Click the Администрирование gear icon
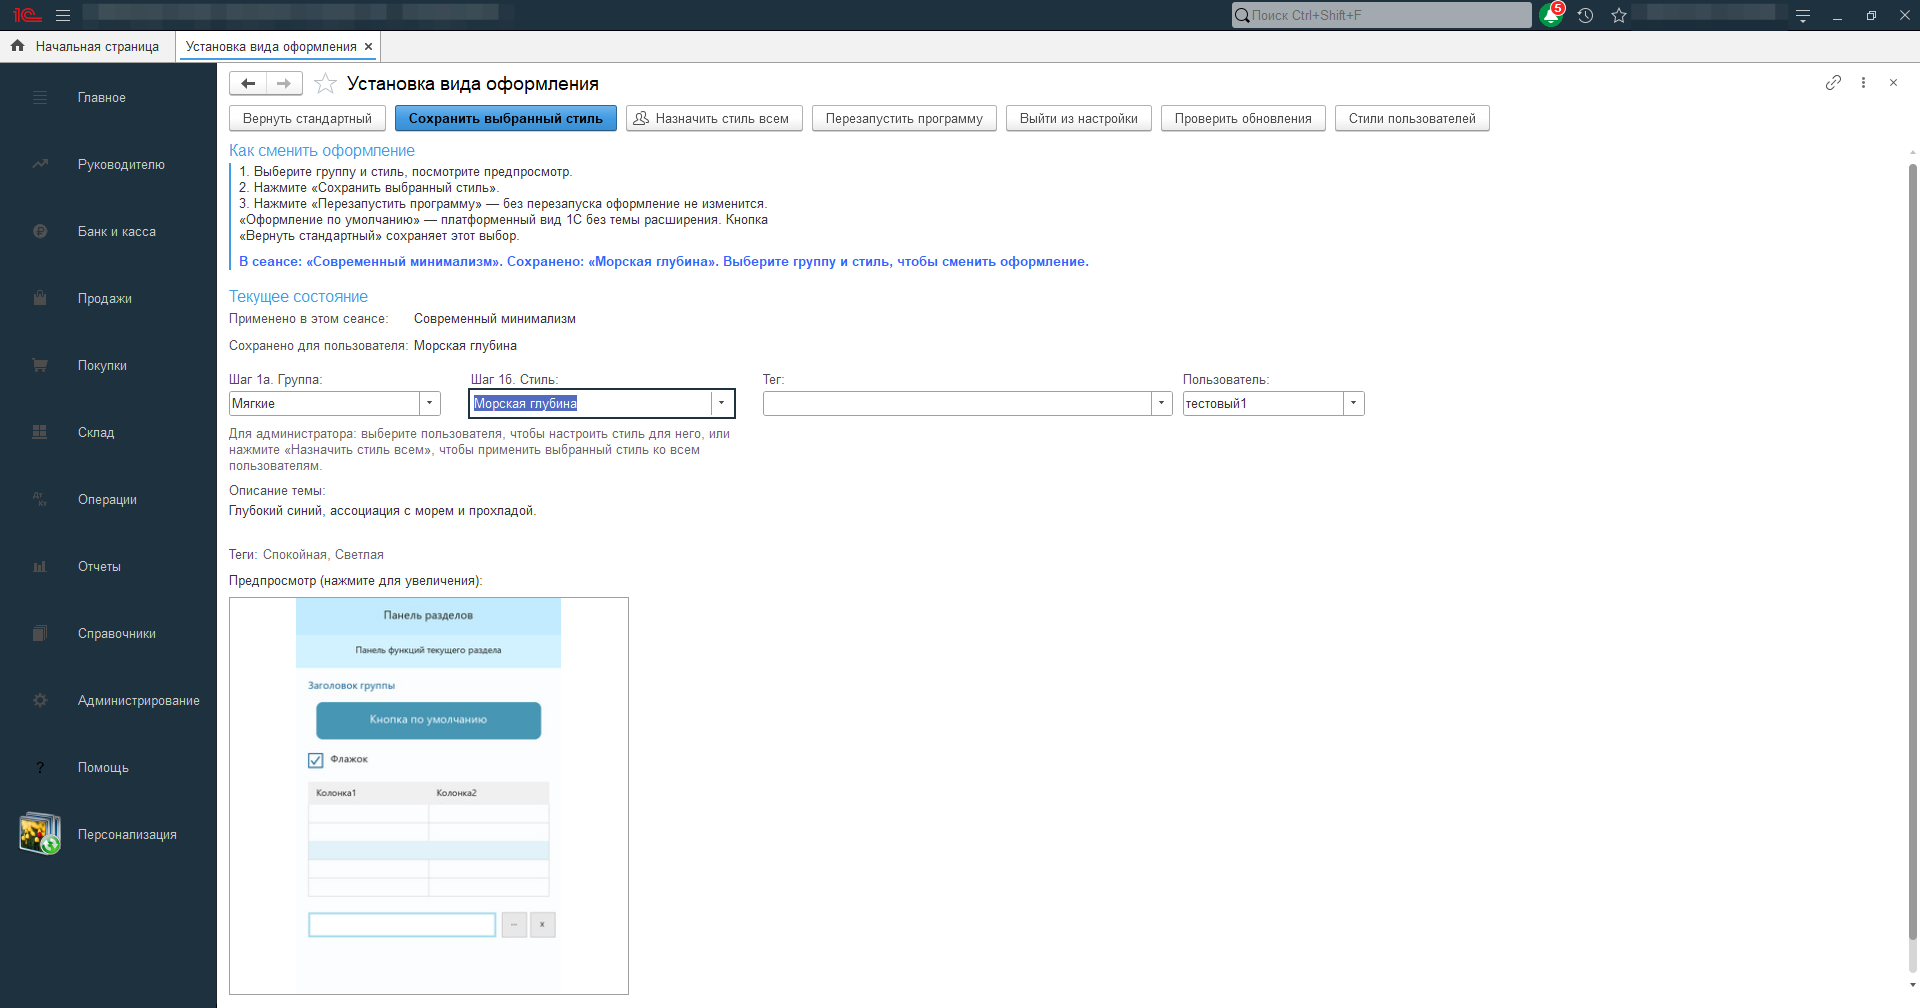1920x1008 pixels. pyautogui.click(x=40, y=701)
